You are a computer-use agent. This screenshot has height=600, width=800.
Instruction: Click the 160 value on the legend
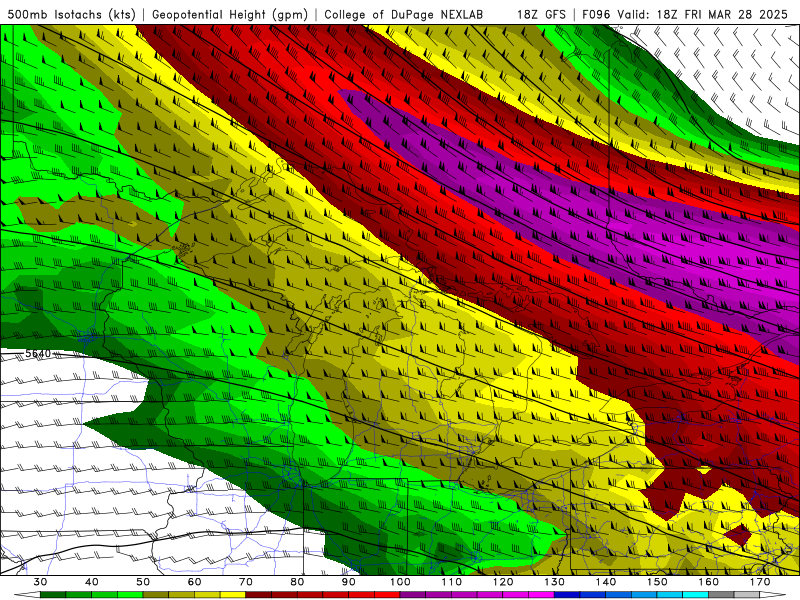709,582
